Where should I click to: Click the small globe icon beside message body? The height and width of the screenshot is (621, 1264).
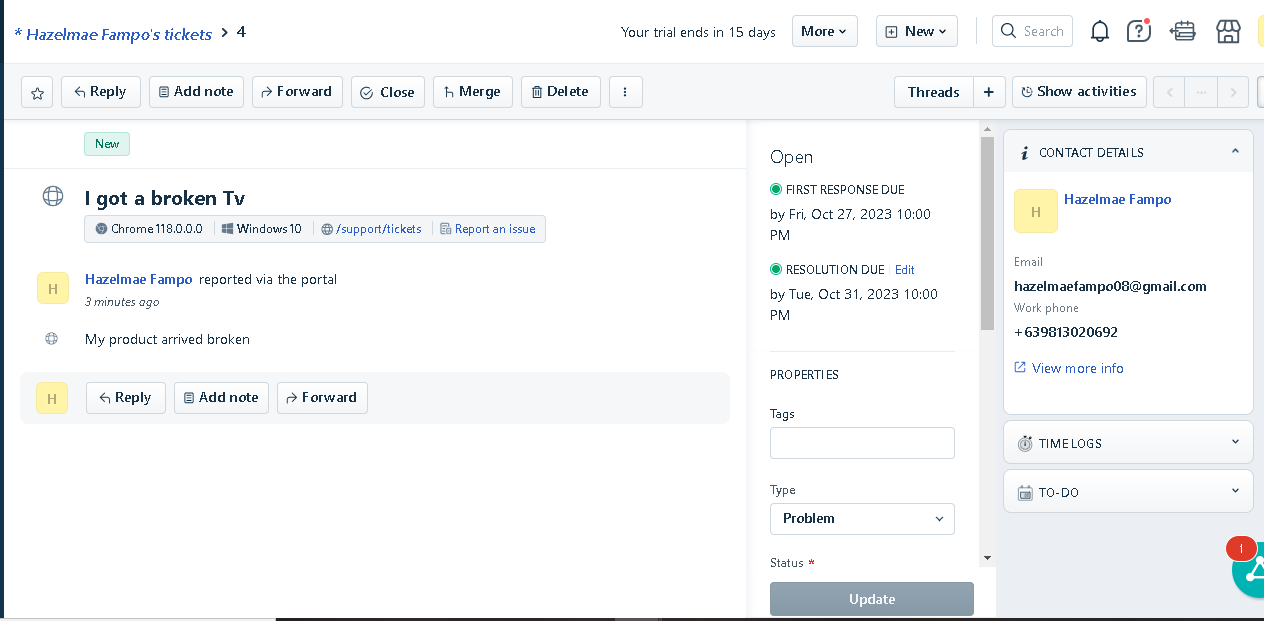click(x=51, y=339)
